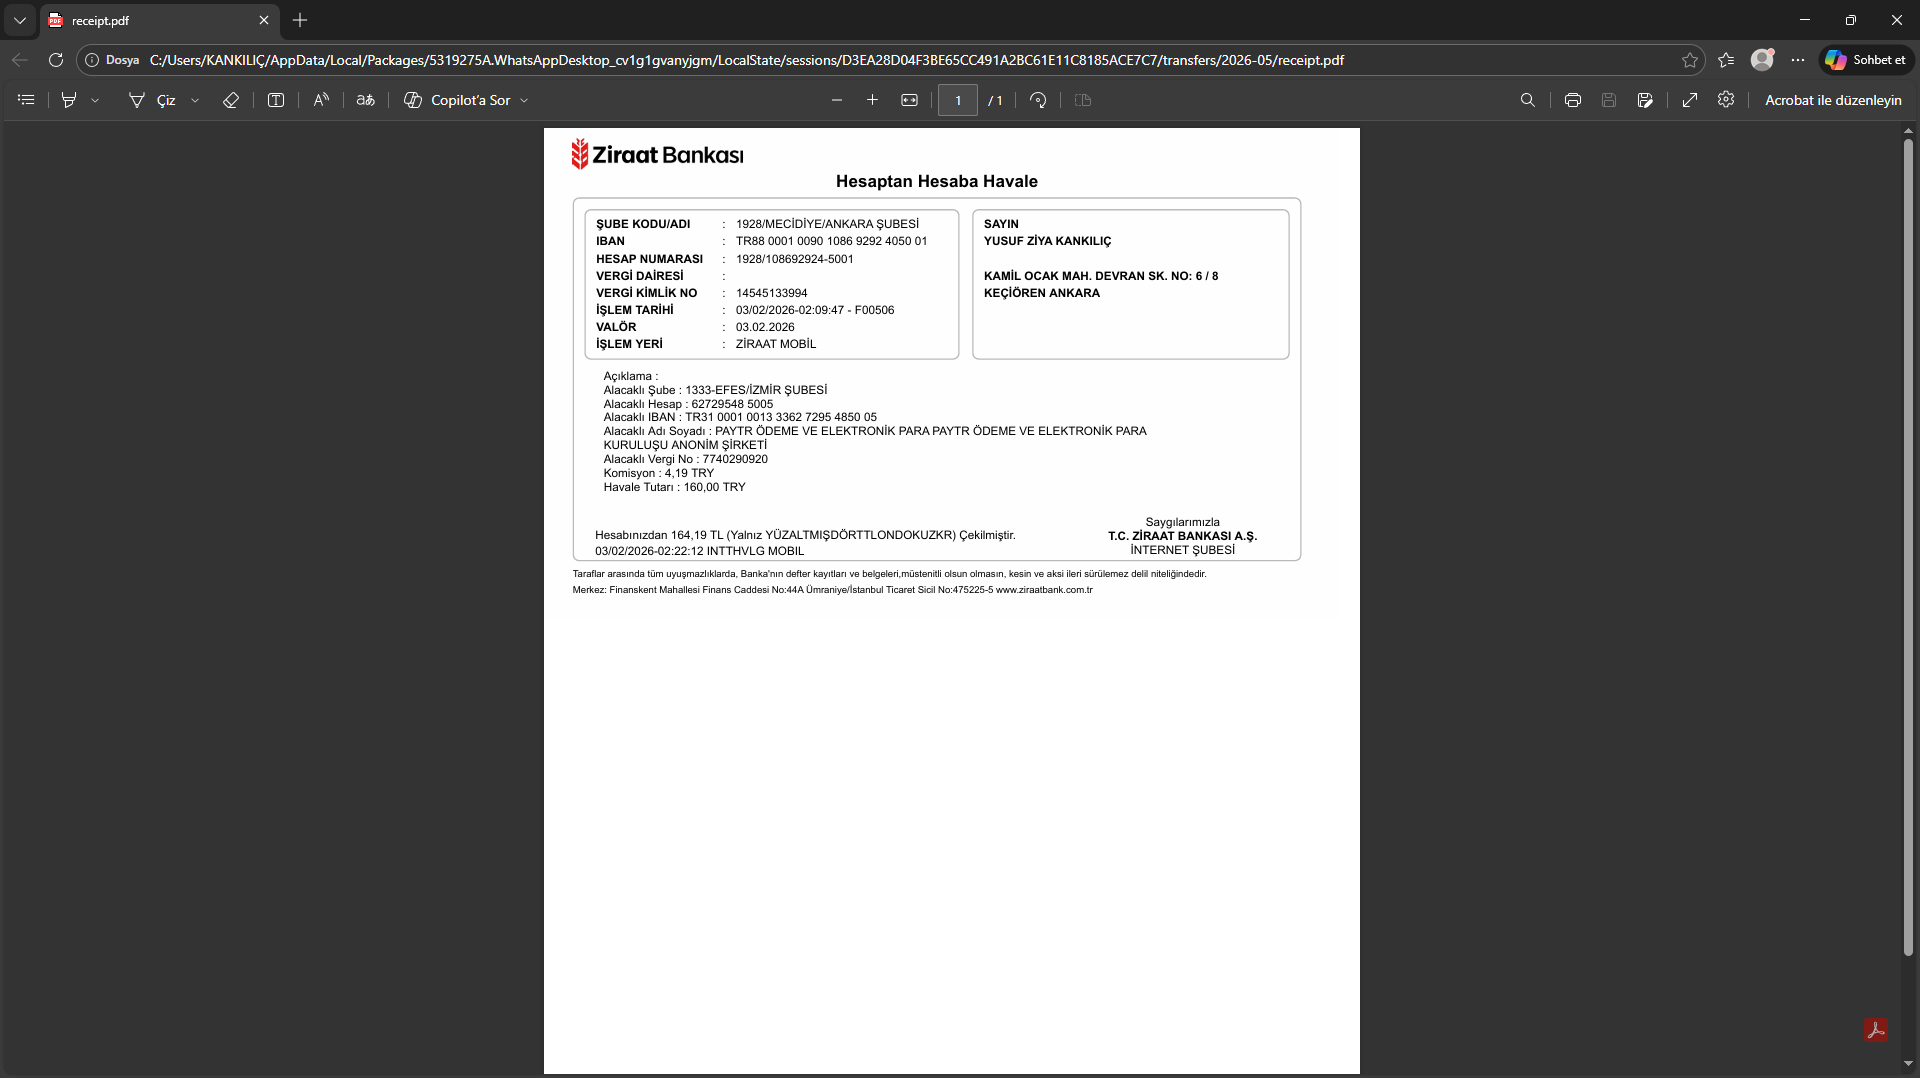Click the T.C. ZİRAAT BANKASI A.Ş. signature
Screen dimensions: 1920x1078
coord(1183,536)
